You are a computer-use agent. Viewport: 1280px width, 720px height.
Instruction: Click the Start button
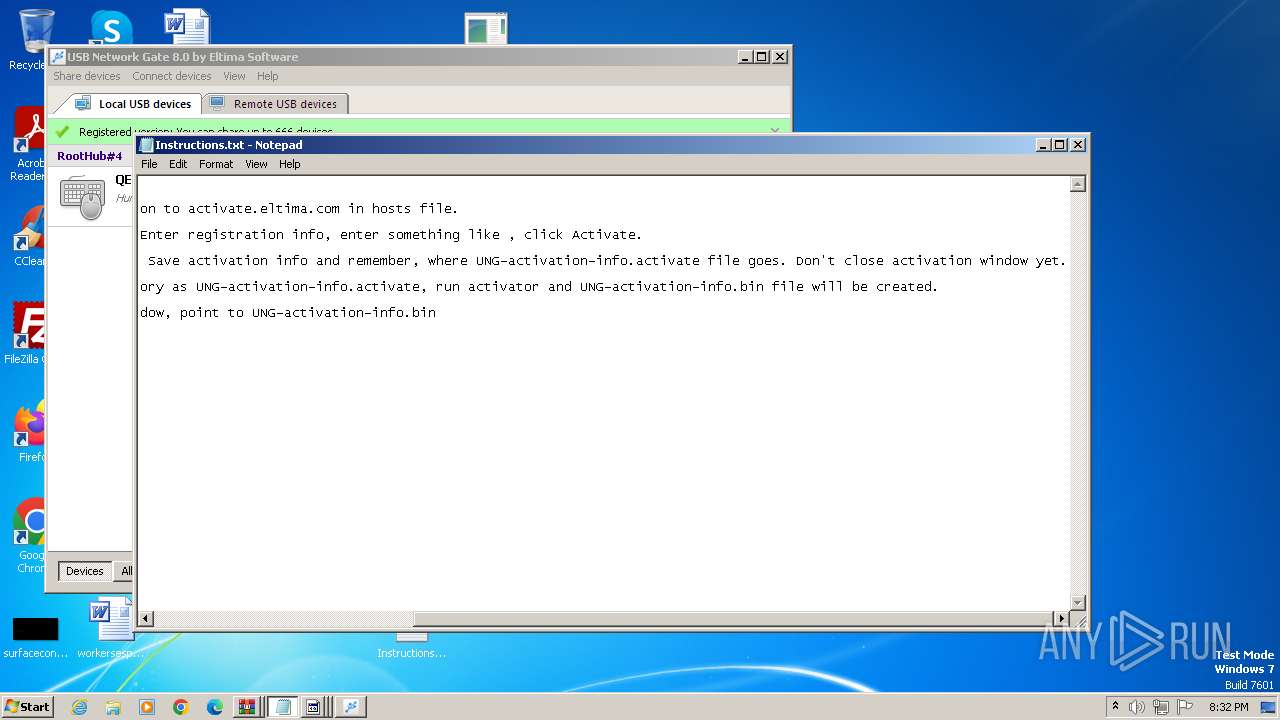click(x=27, y=706)
